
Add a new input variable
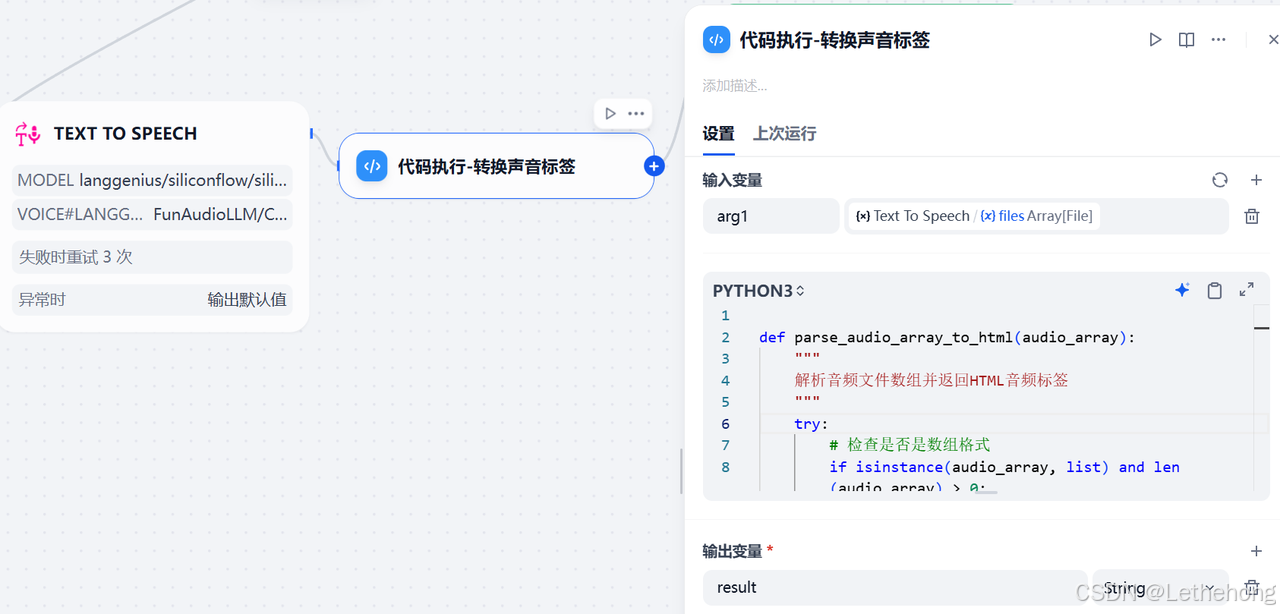1256,180
